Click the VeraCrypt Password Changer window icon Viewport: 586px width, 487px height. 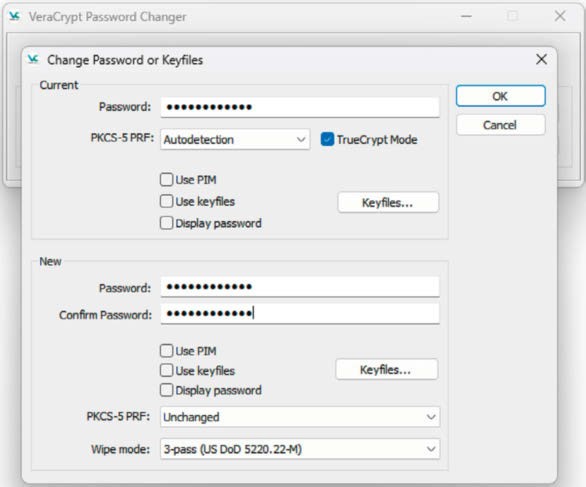click(x=15, y=16)
